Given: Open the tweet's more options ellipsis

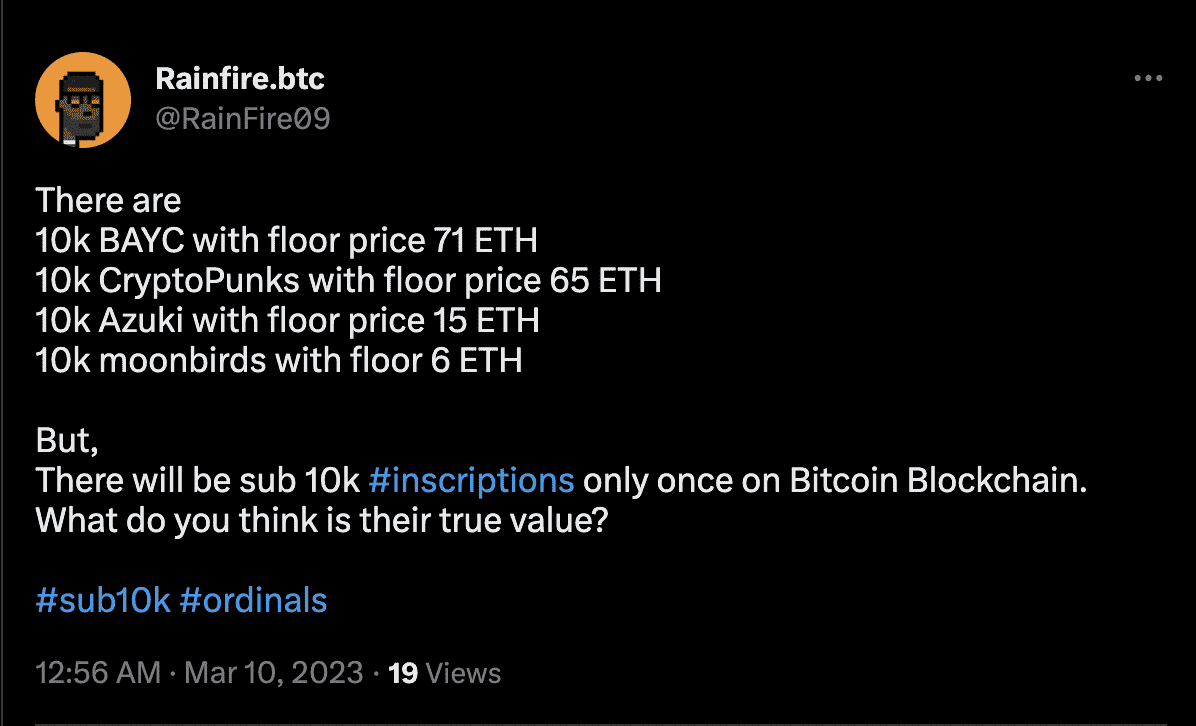Looking at the screenshot, I should pyautogui.click(x=1148, y=78).
